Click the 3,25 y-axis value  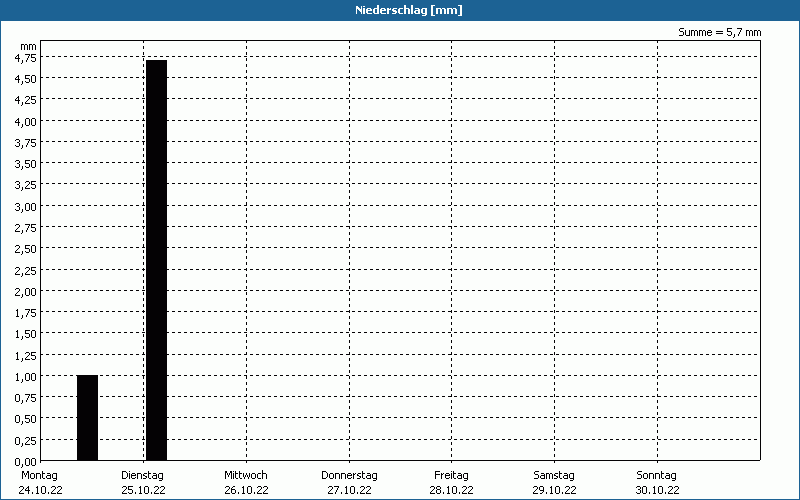pos(26,185)
